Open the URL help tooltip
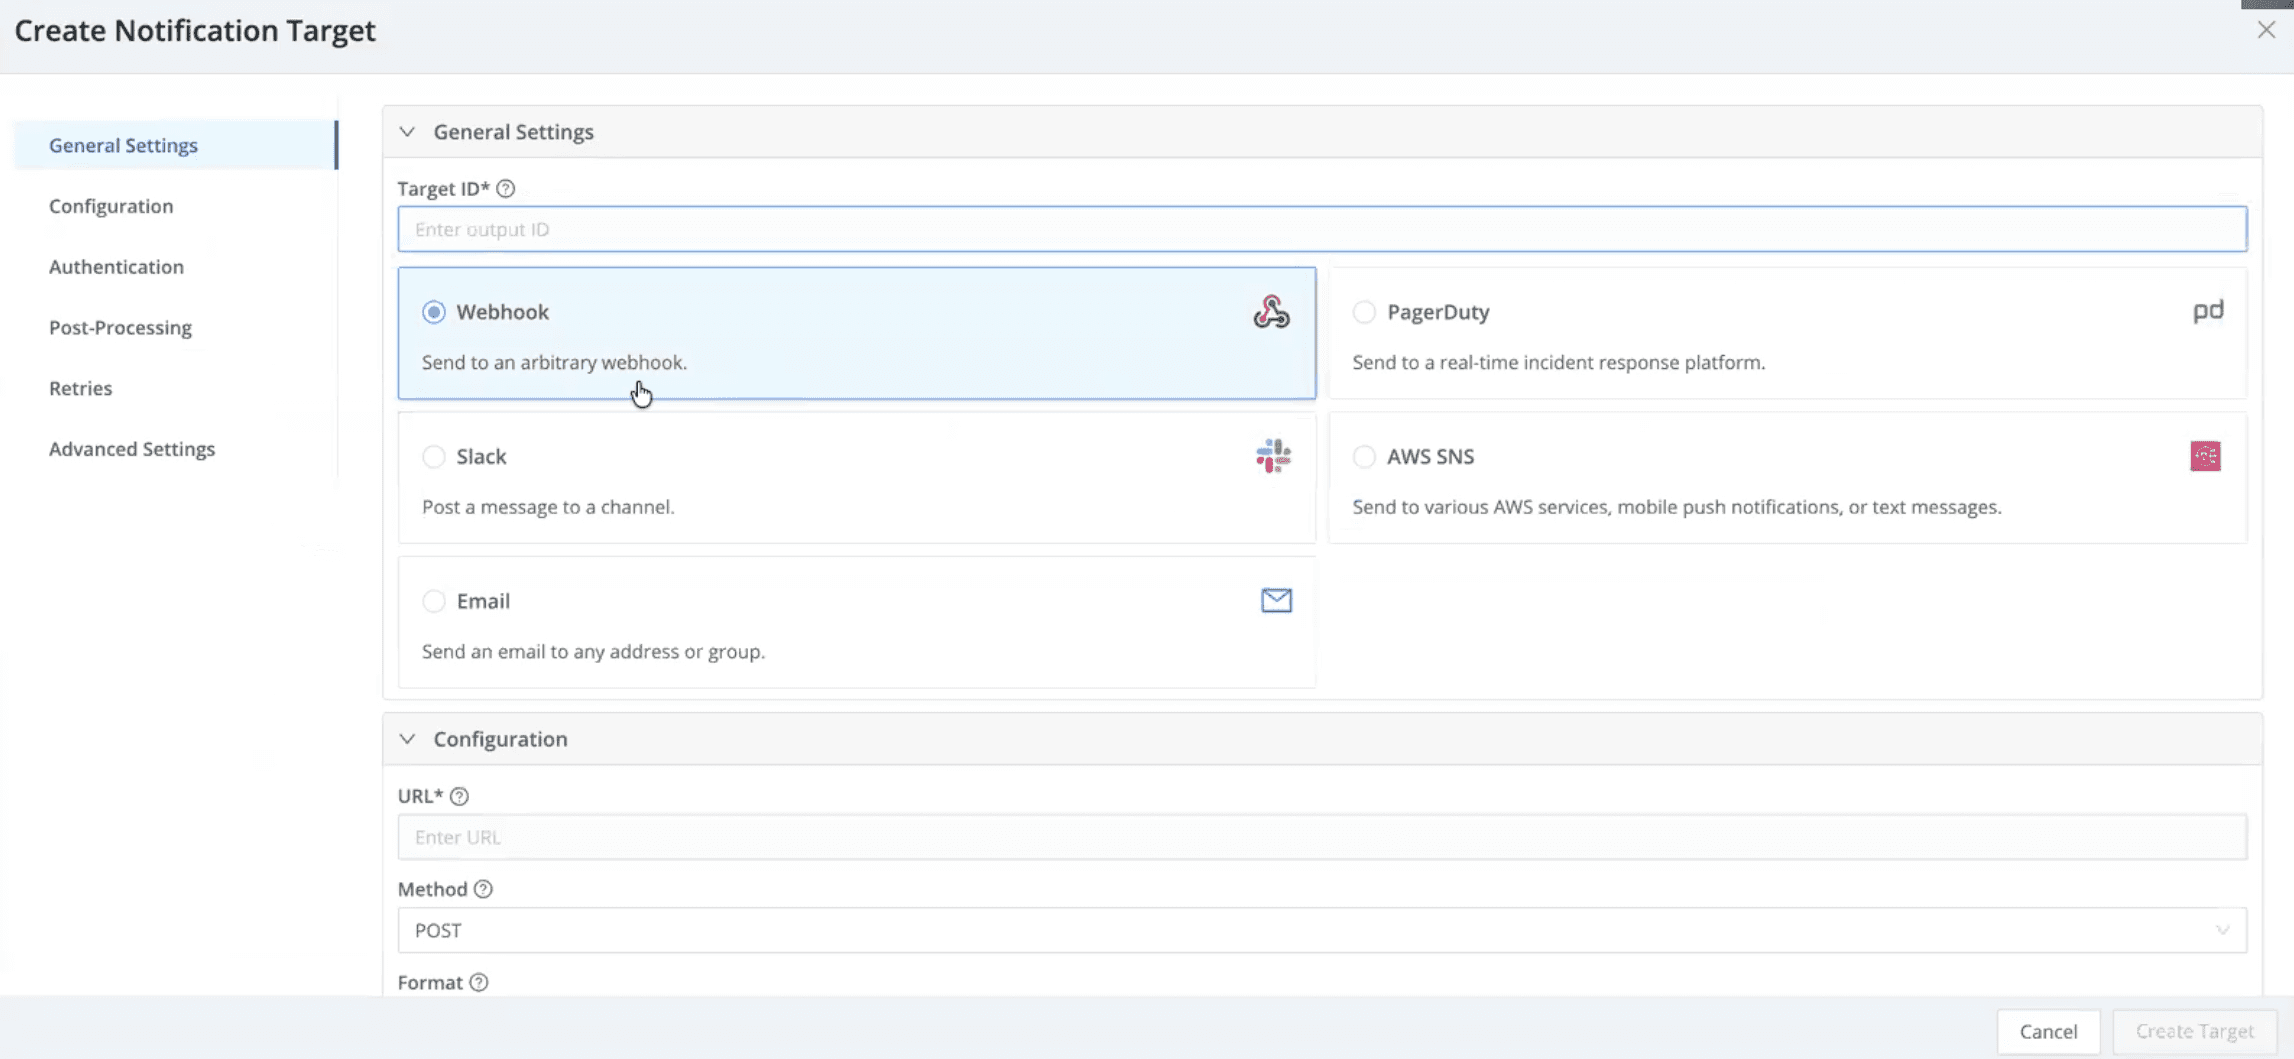2294x1059 pixels. click(x=460, y=796)
